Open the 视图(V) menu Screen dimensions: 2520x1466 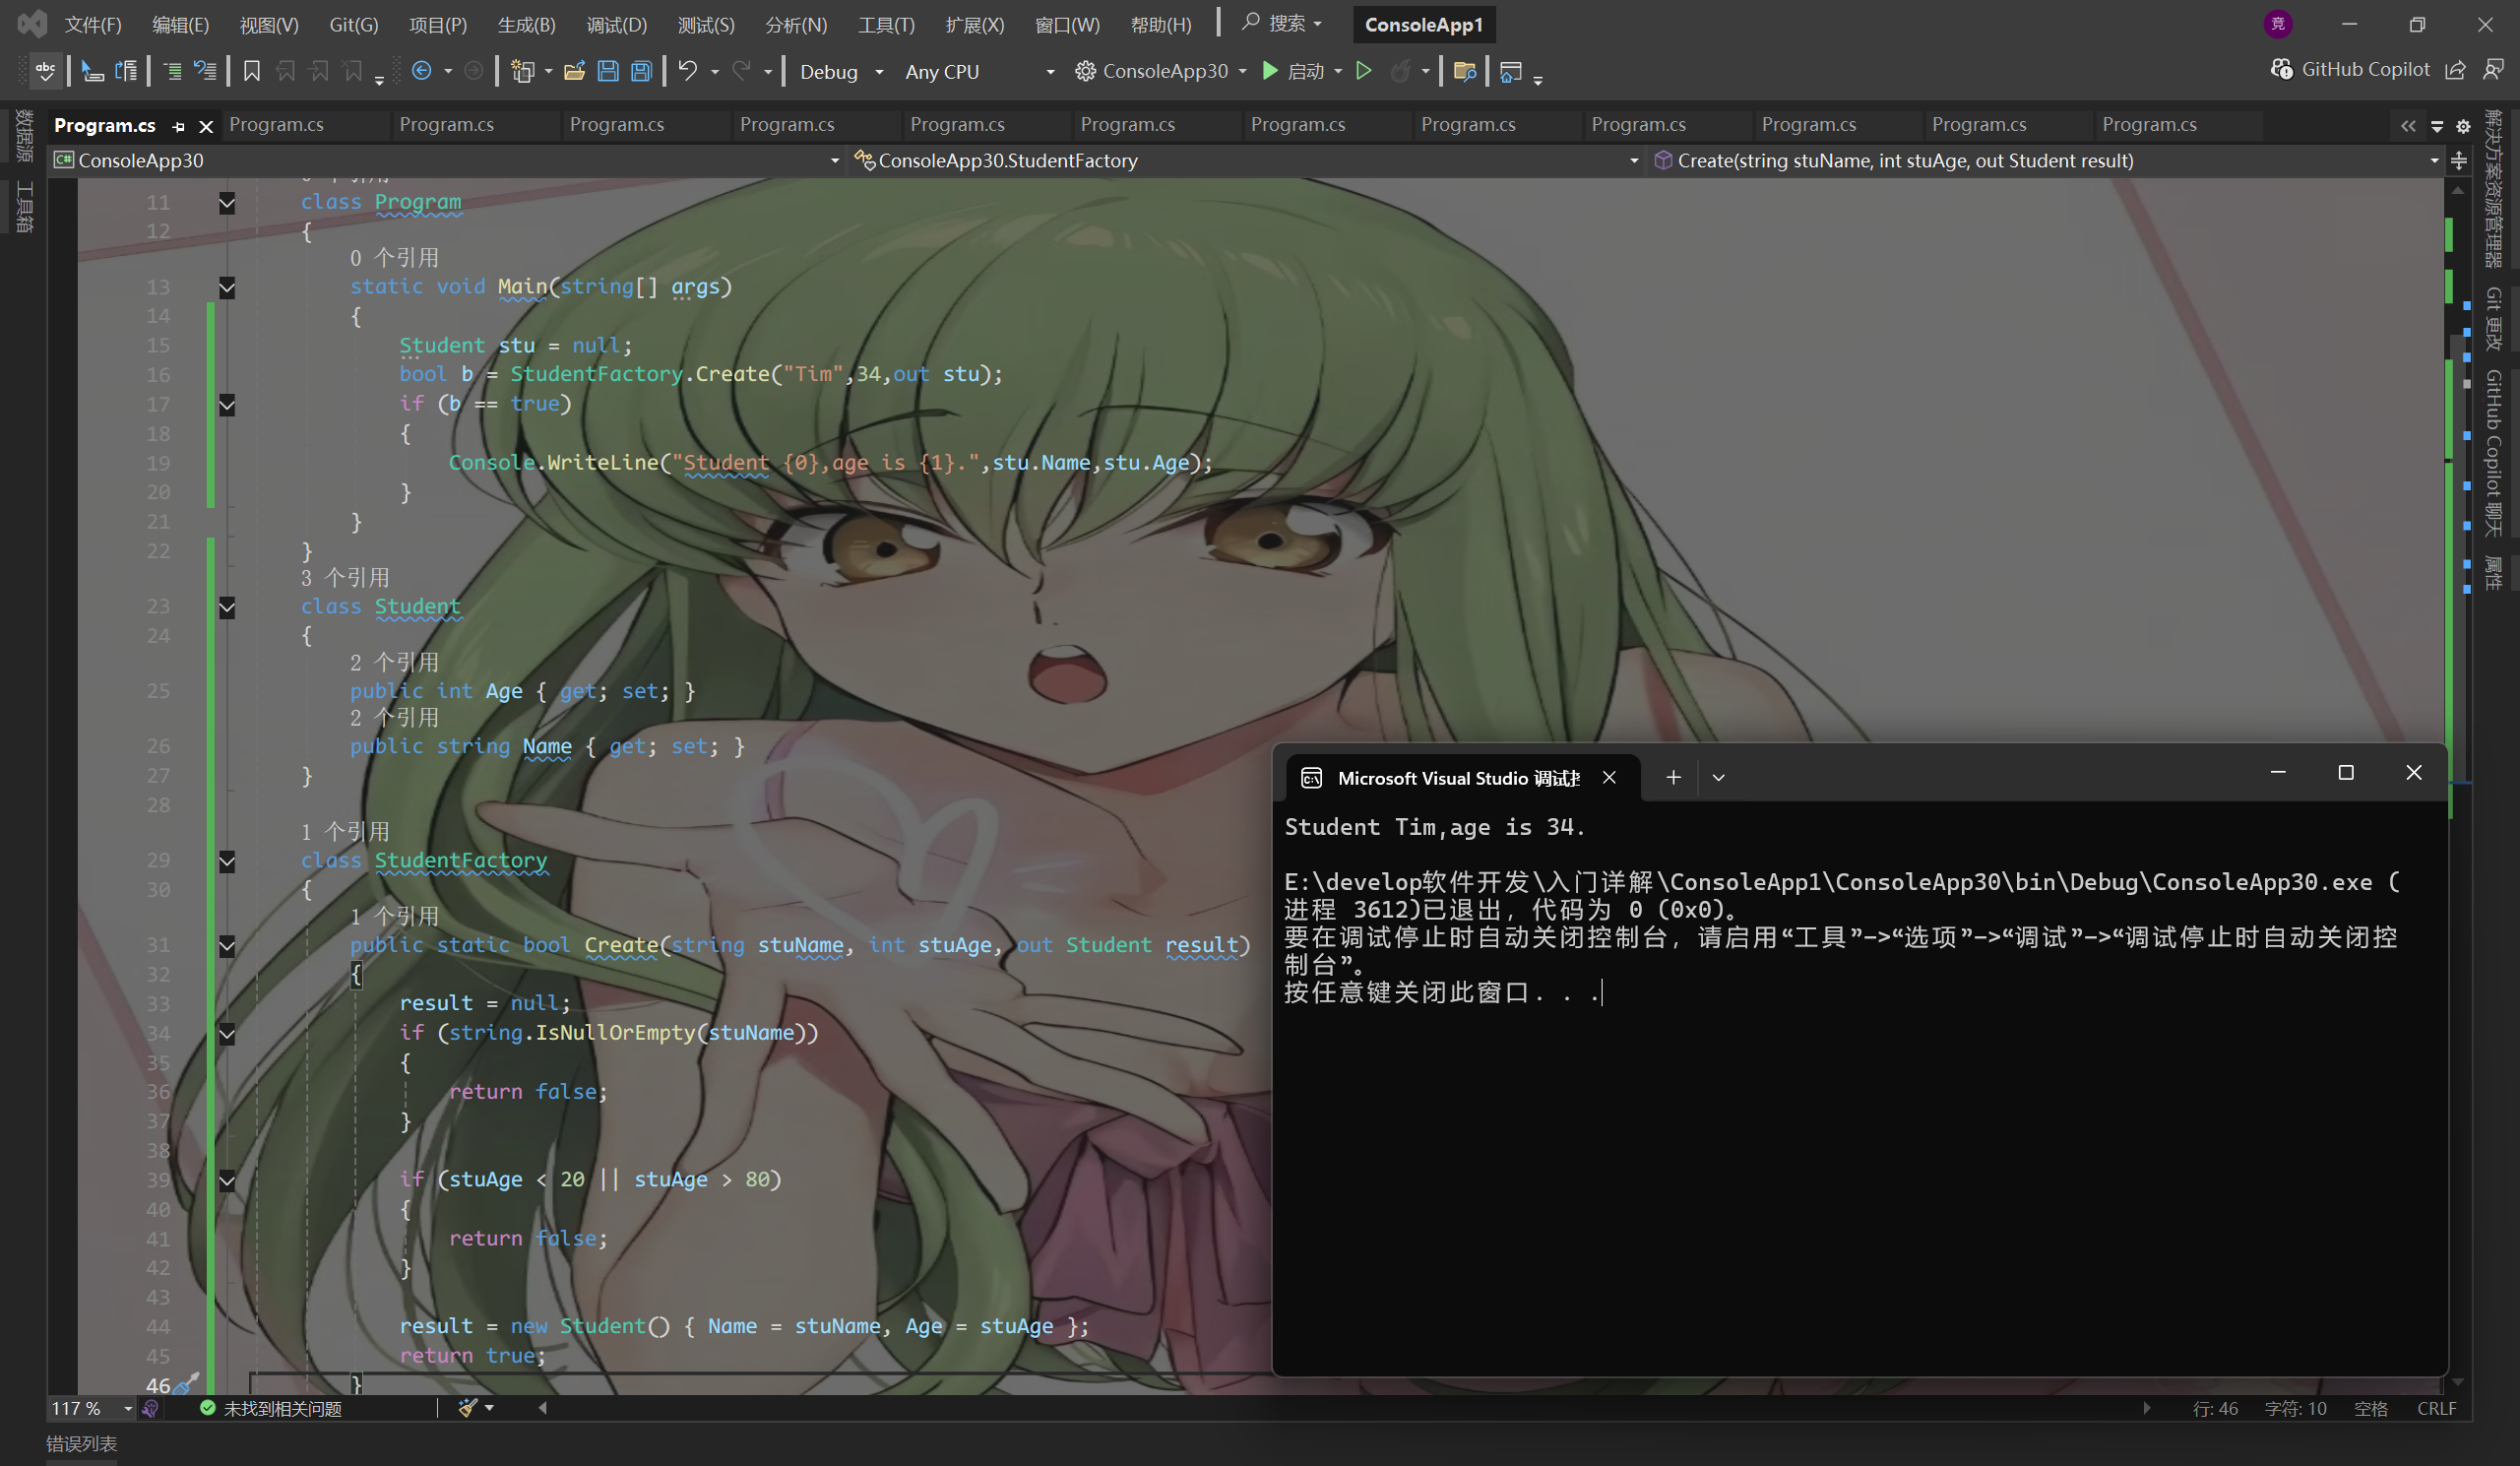269,25
